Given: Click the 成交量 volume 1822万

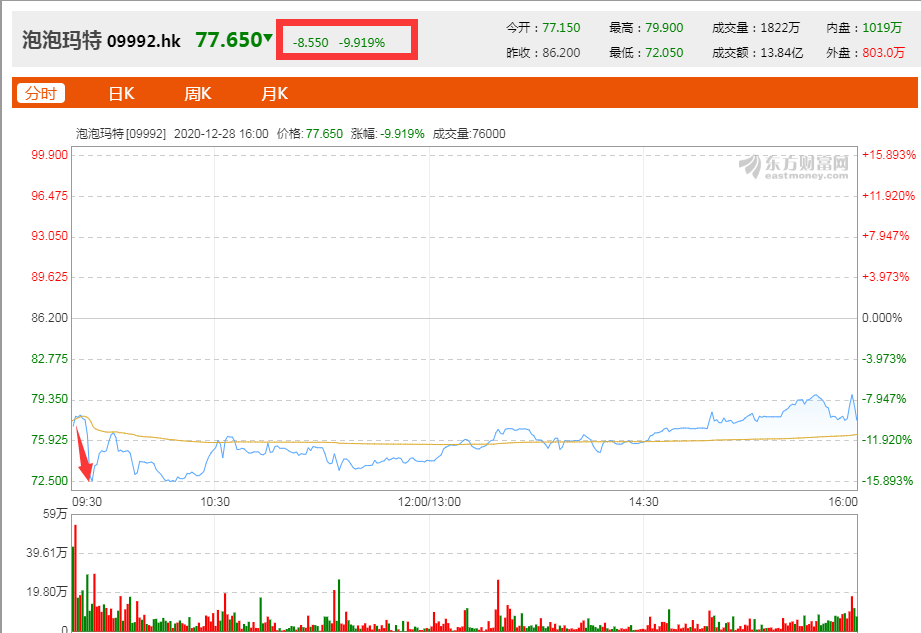Looking at the screenshot, I should click(780, 28).
